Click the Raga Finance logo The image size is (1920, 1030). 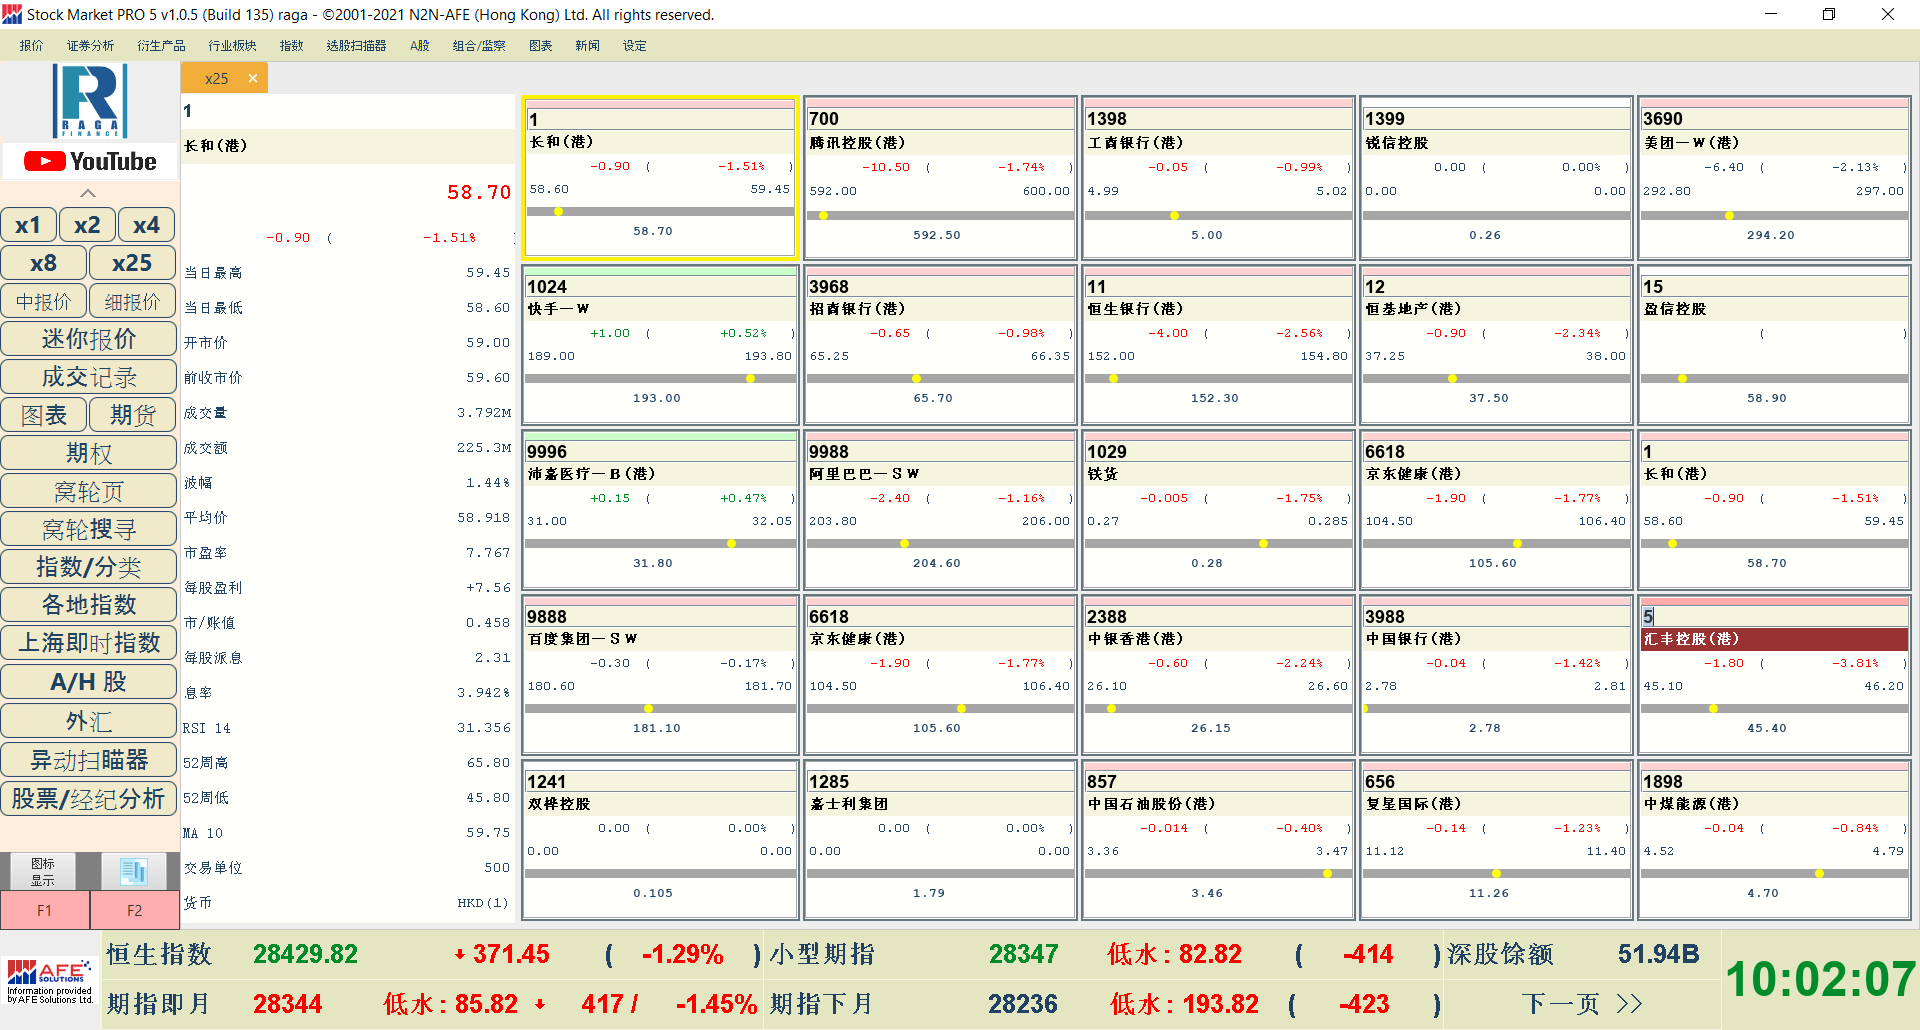pyautogui.click(x=90, y=101)
